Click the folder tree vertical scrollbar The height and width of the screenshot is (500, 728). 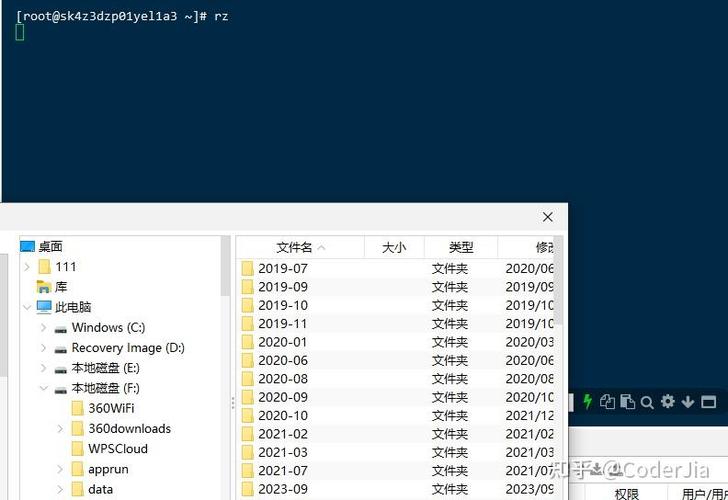point(226,266)
